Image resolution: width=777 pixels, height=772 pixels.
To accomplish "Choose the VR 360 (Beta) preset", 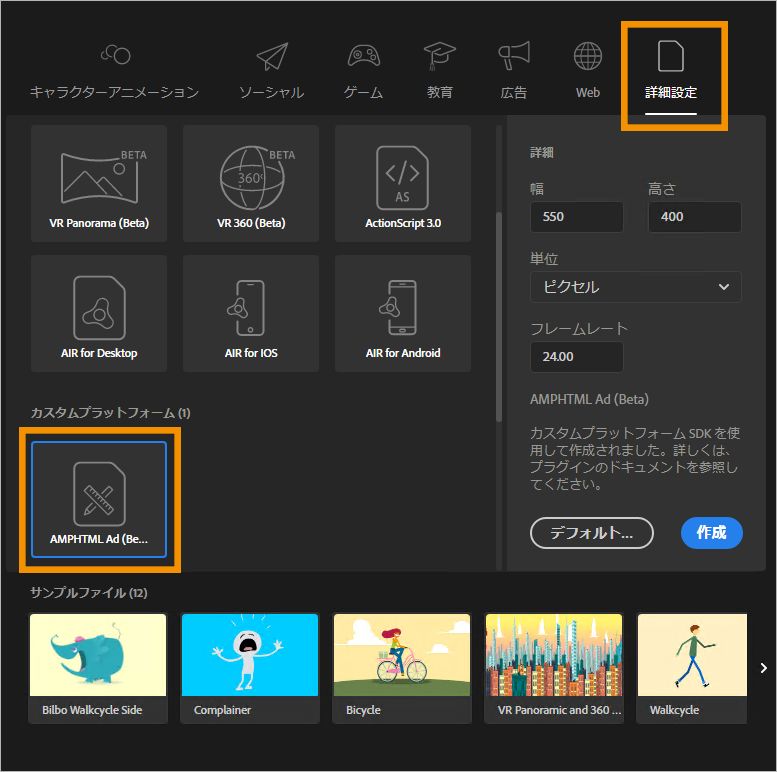I will click(251, 183).
